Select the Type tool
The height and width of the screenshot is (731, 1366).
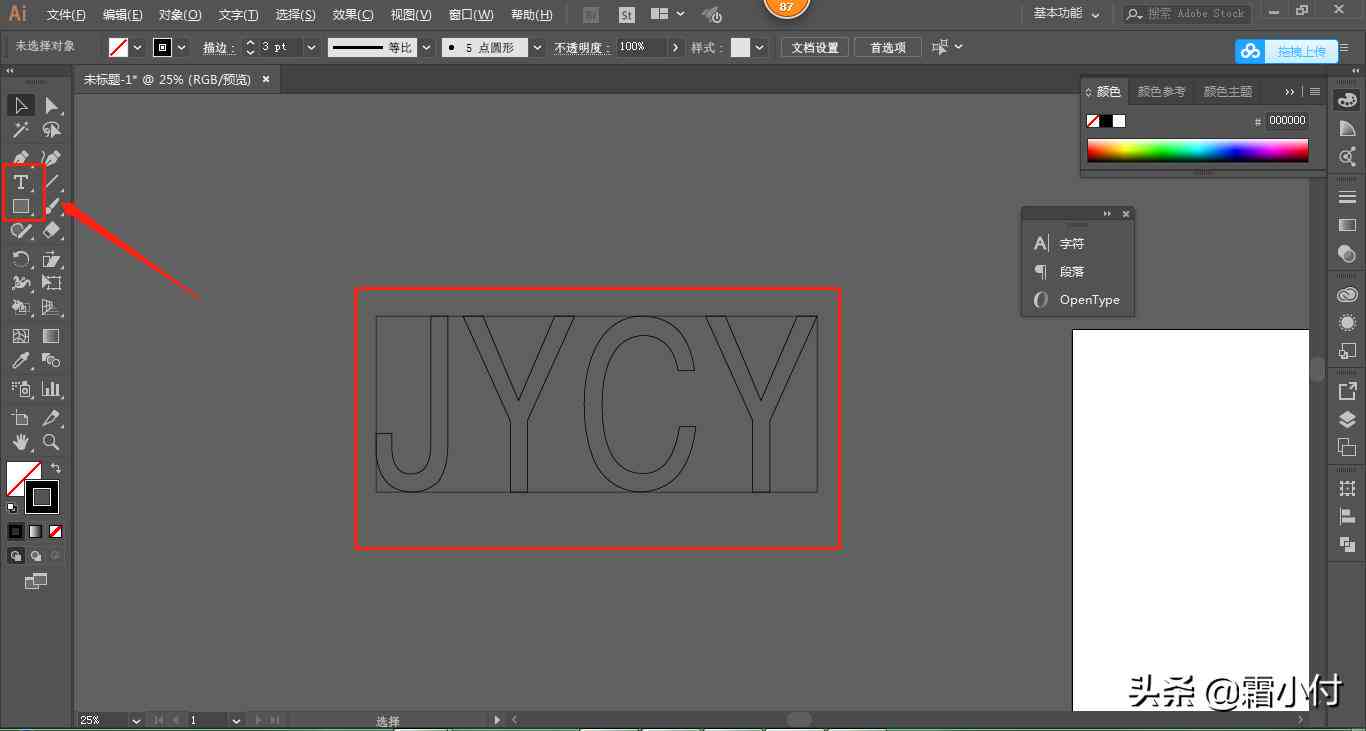coord(20,182)
